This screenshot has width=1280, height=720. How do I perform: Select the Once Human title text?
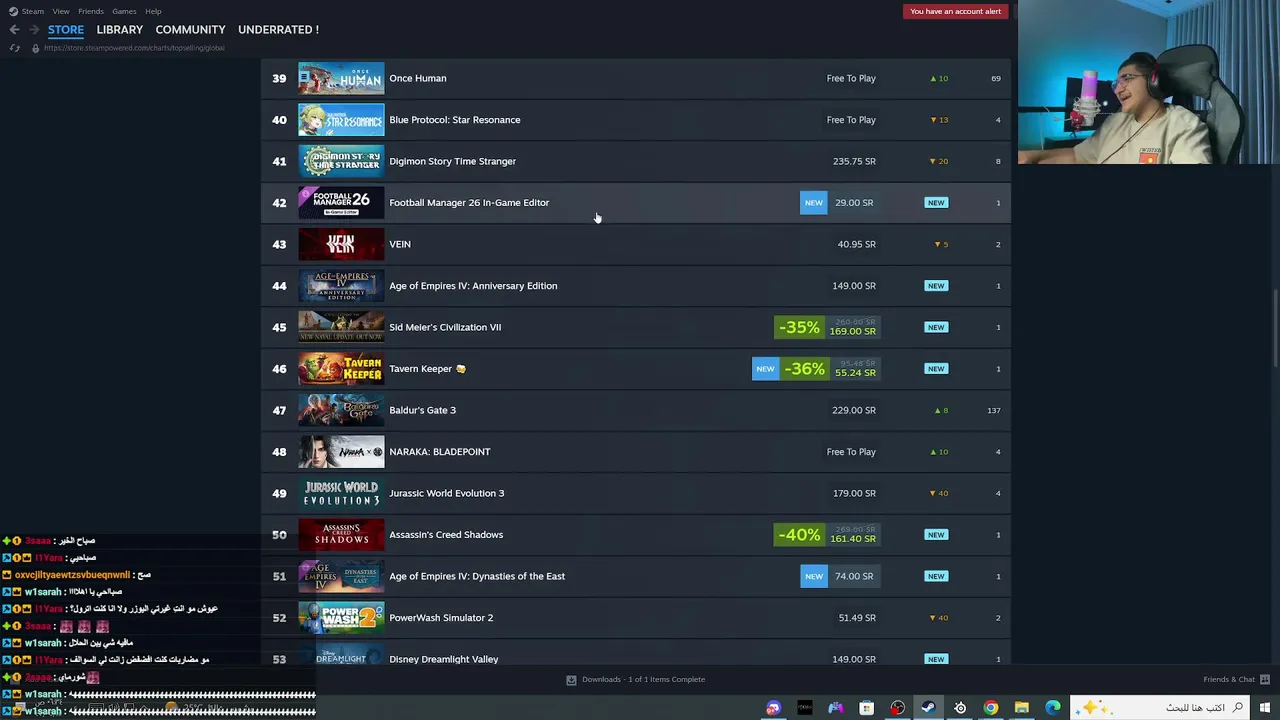pyautogui.click(x=418, y=78)
